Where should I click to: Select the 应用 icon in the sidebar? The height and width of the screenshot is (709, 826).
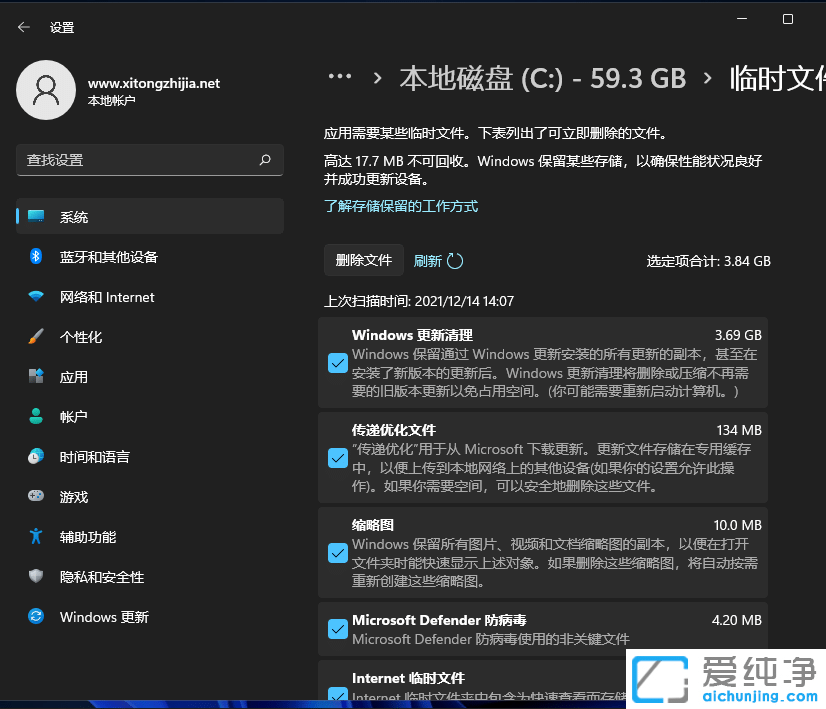(x=36, y=377)
